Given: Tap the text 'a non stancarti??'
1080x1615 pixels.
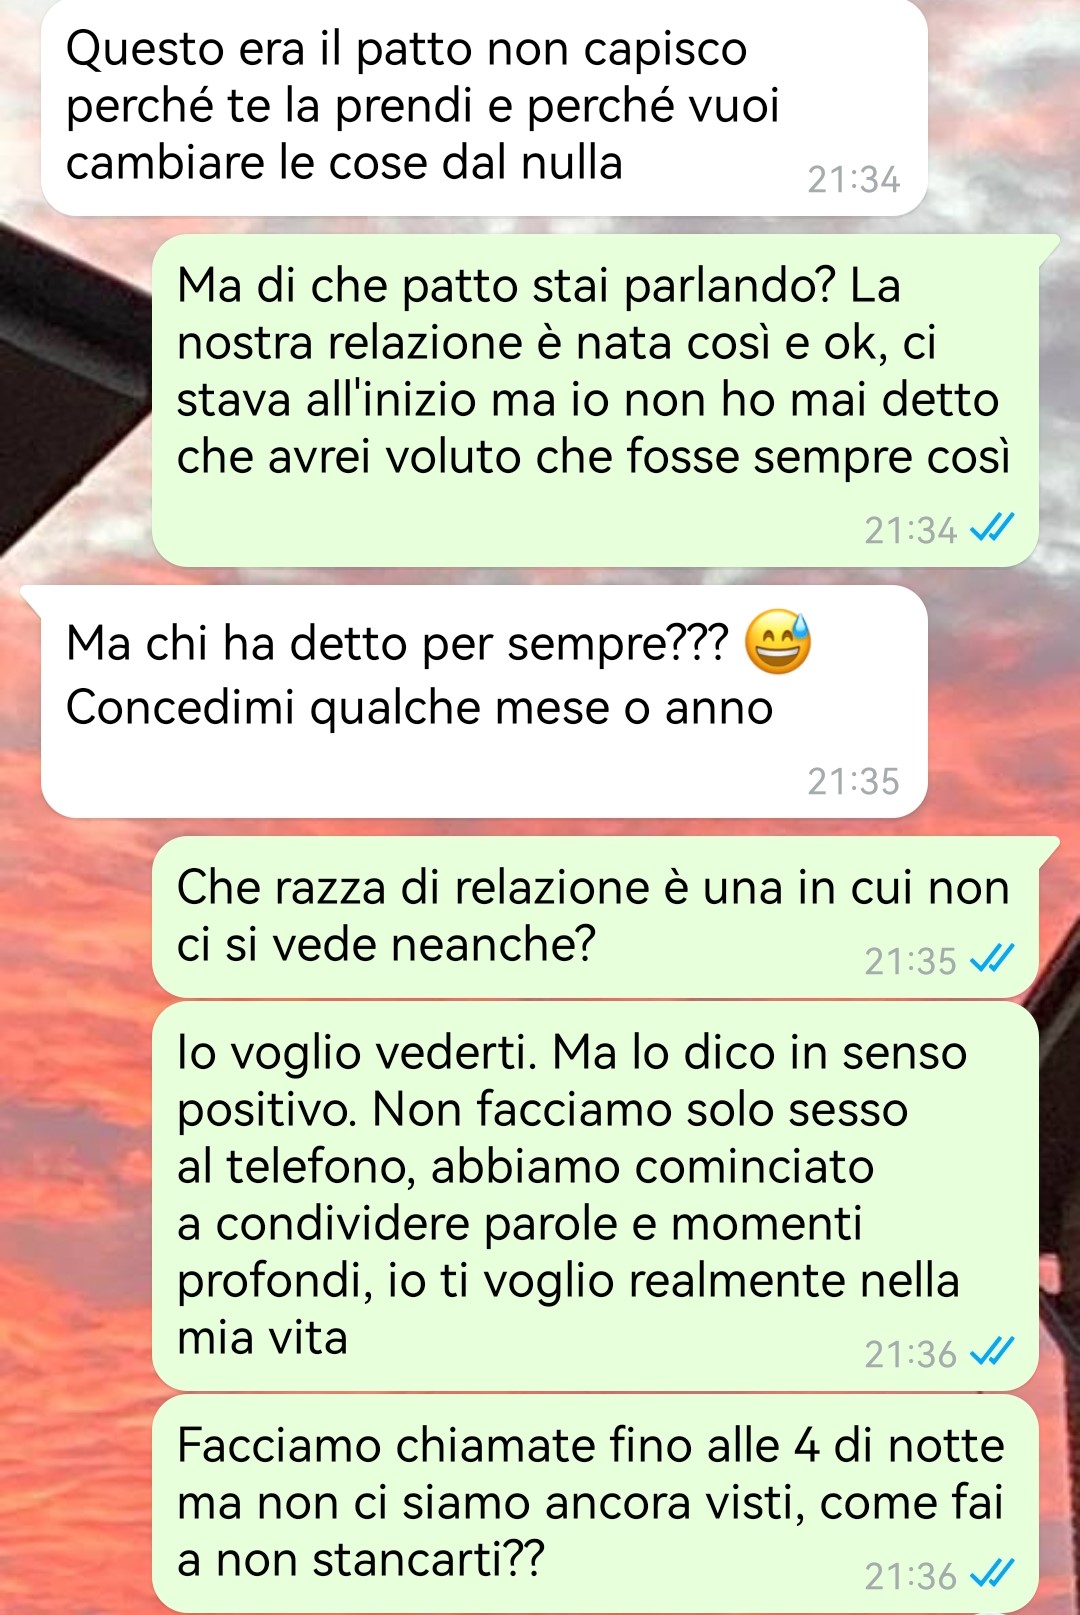Looking at the screenshot, I should point(360,1560).
